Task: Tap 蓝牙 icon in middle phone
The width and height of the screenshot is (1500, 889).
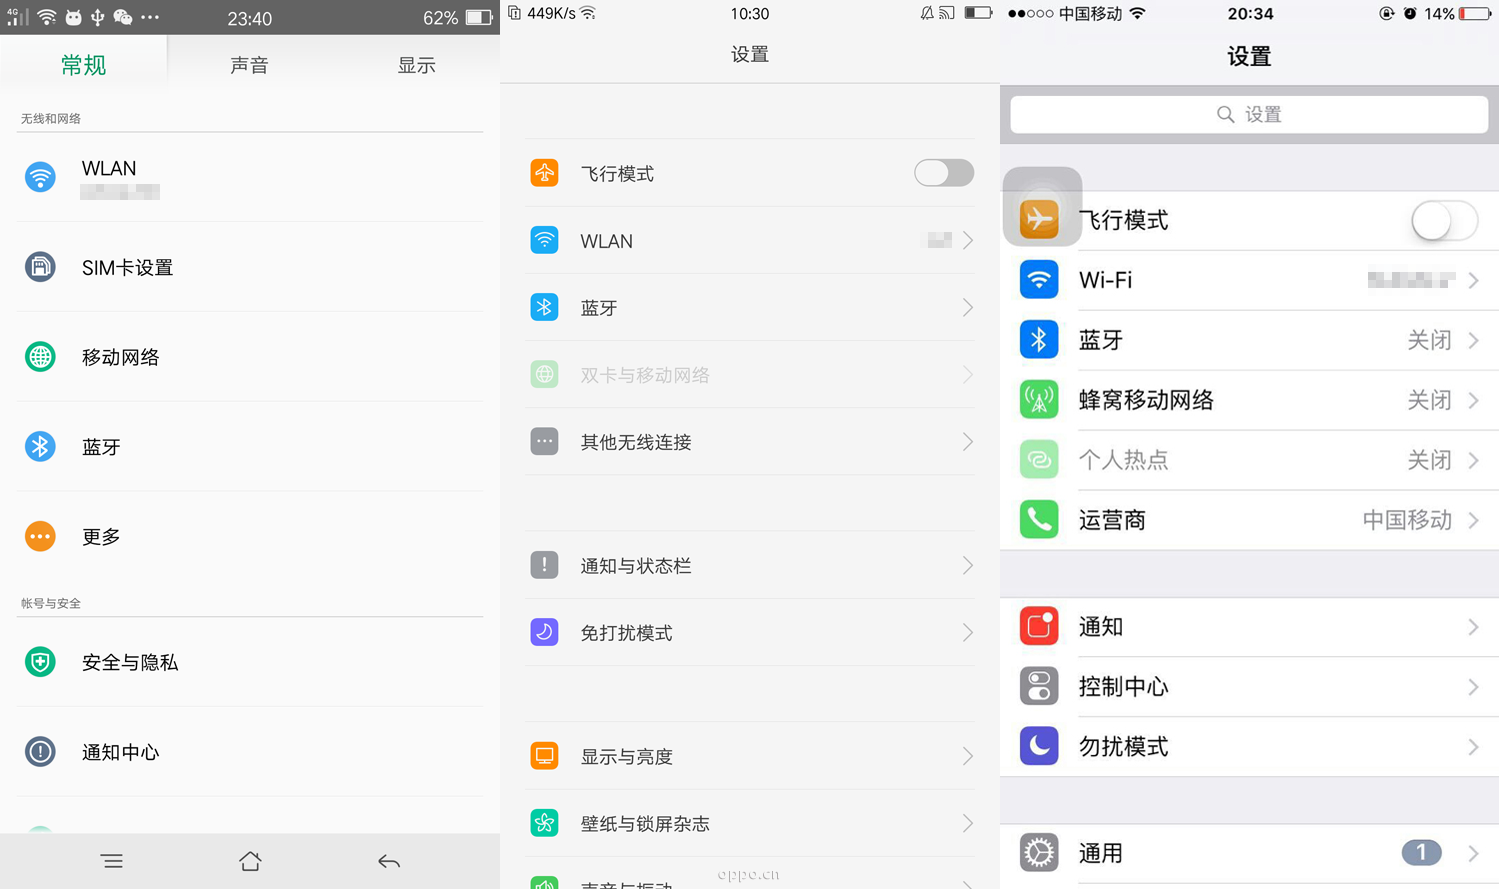Action: (544, 307)
